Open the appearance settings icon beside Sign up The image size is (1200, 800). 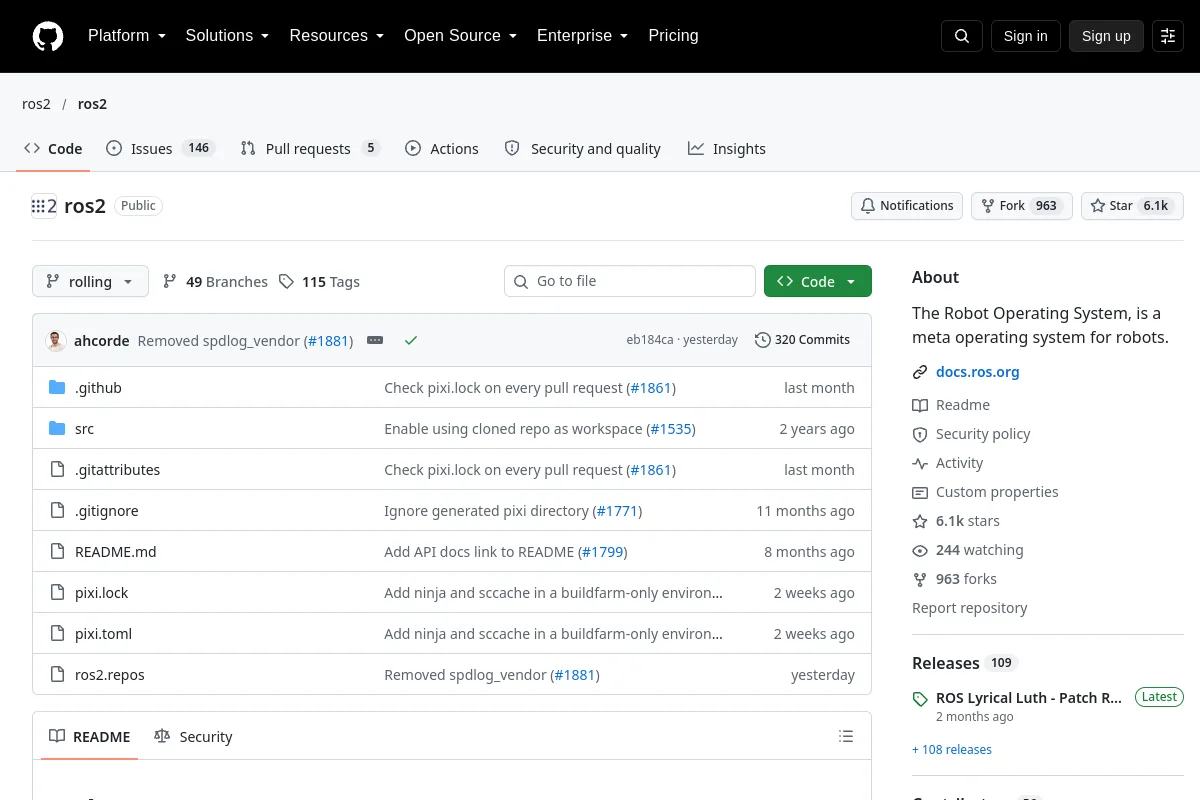point(1168,36)
